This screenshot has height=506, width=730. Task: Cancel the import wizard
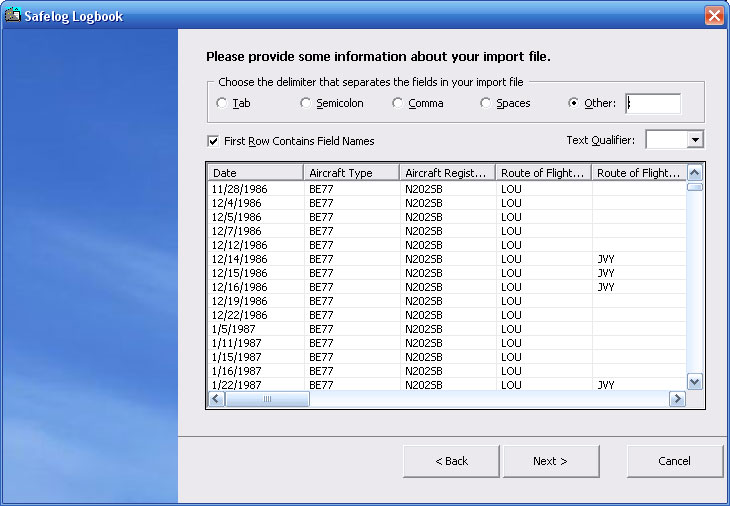(675, 461)
